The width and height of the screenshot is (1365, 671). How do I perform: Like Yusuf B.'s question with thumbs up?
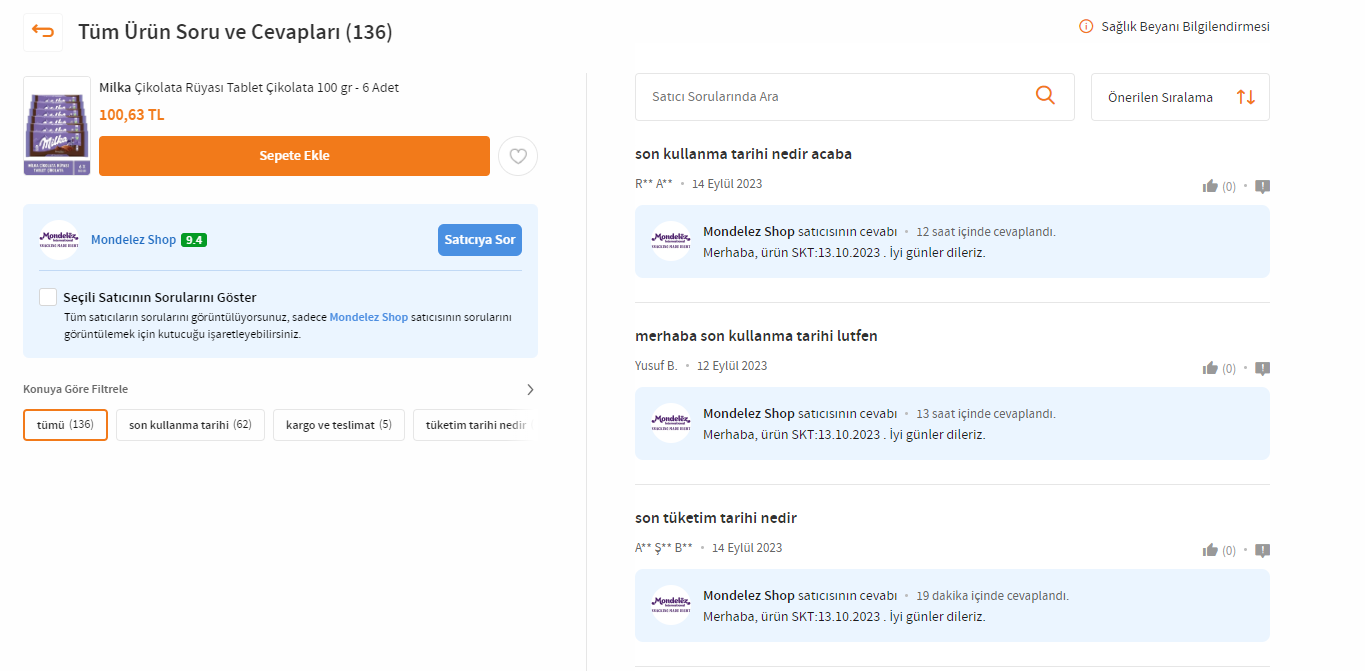(1210, 368)
